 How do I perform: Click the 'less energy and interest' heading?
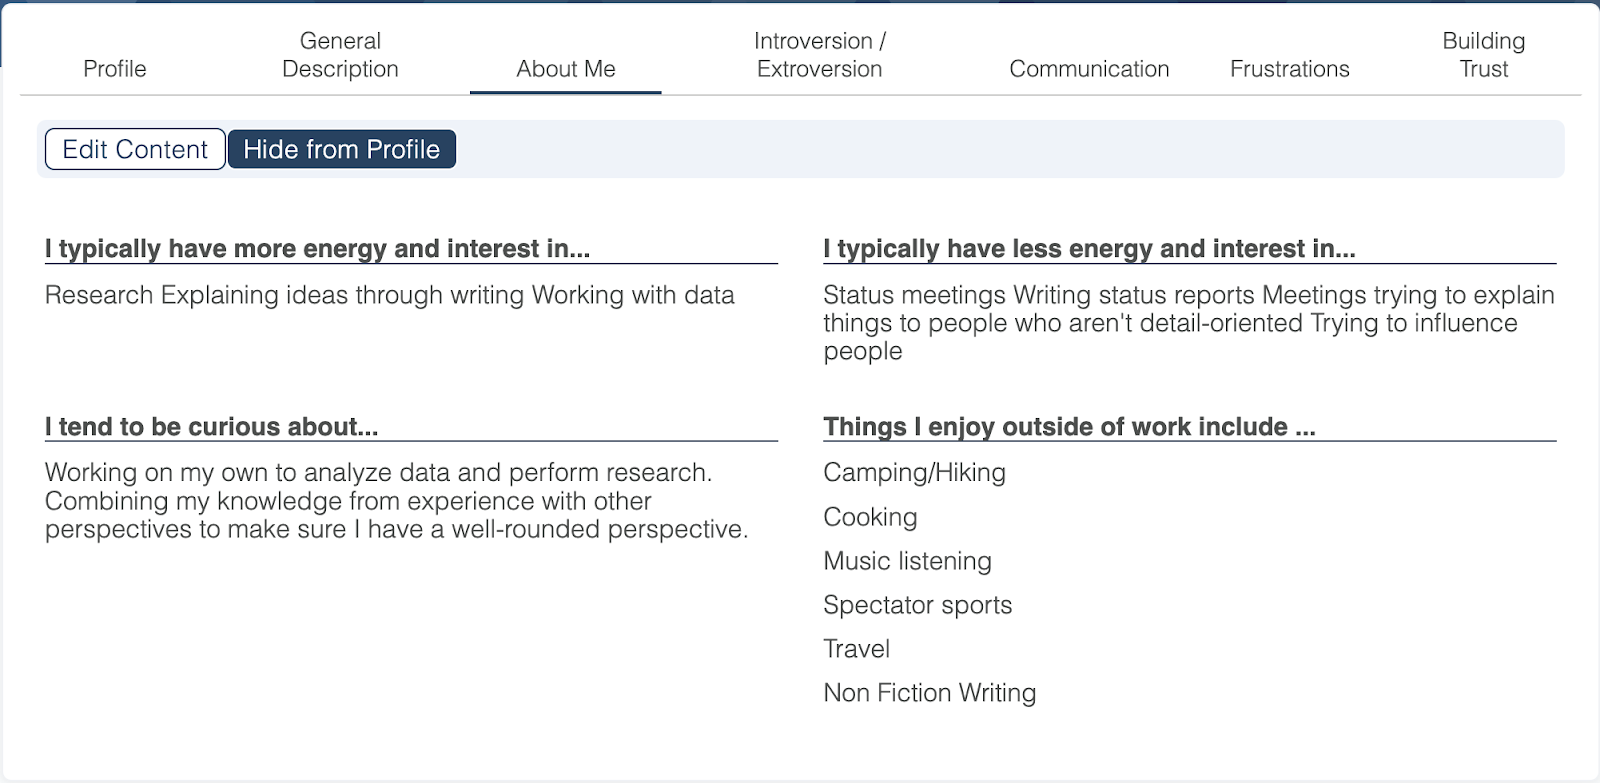click(x=1089, y=249)
